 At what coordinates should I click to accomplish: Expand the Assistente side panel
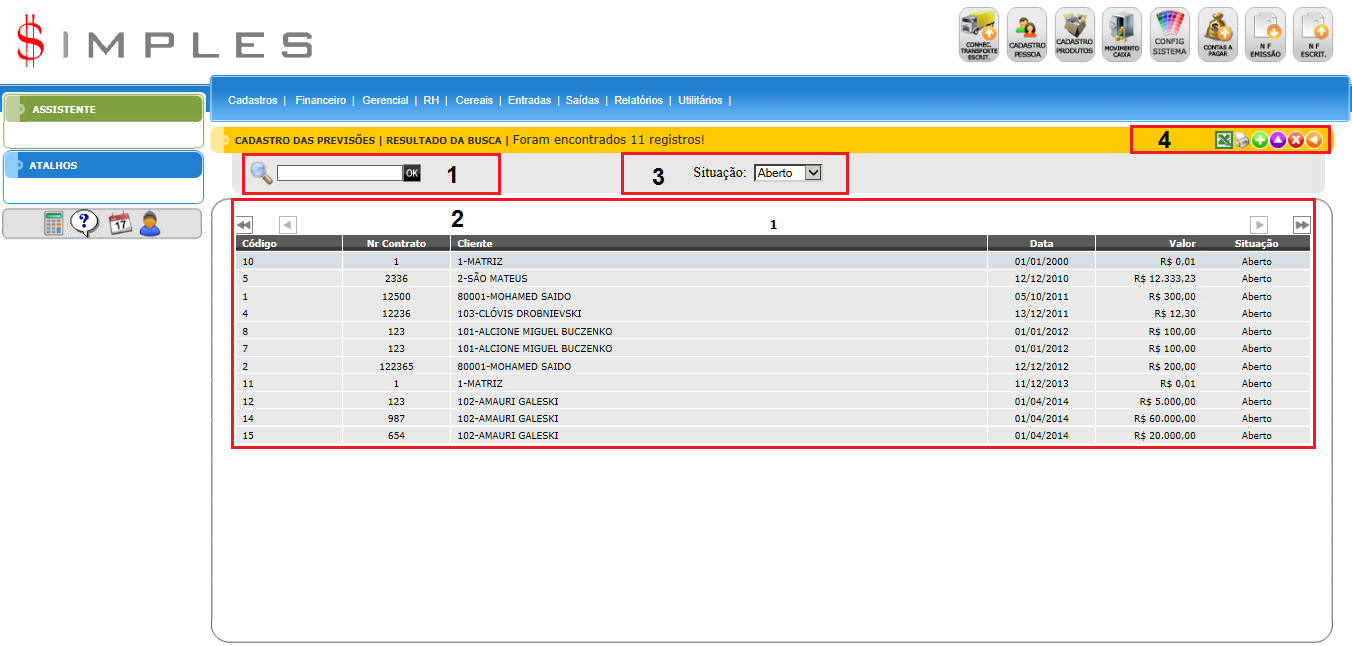(104, 109)
